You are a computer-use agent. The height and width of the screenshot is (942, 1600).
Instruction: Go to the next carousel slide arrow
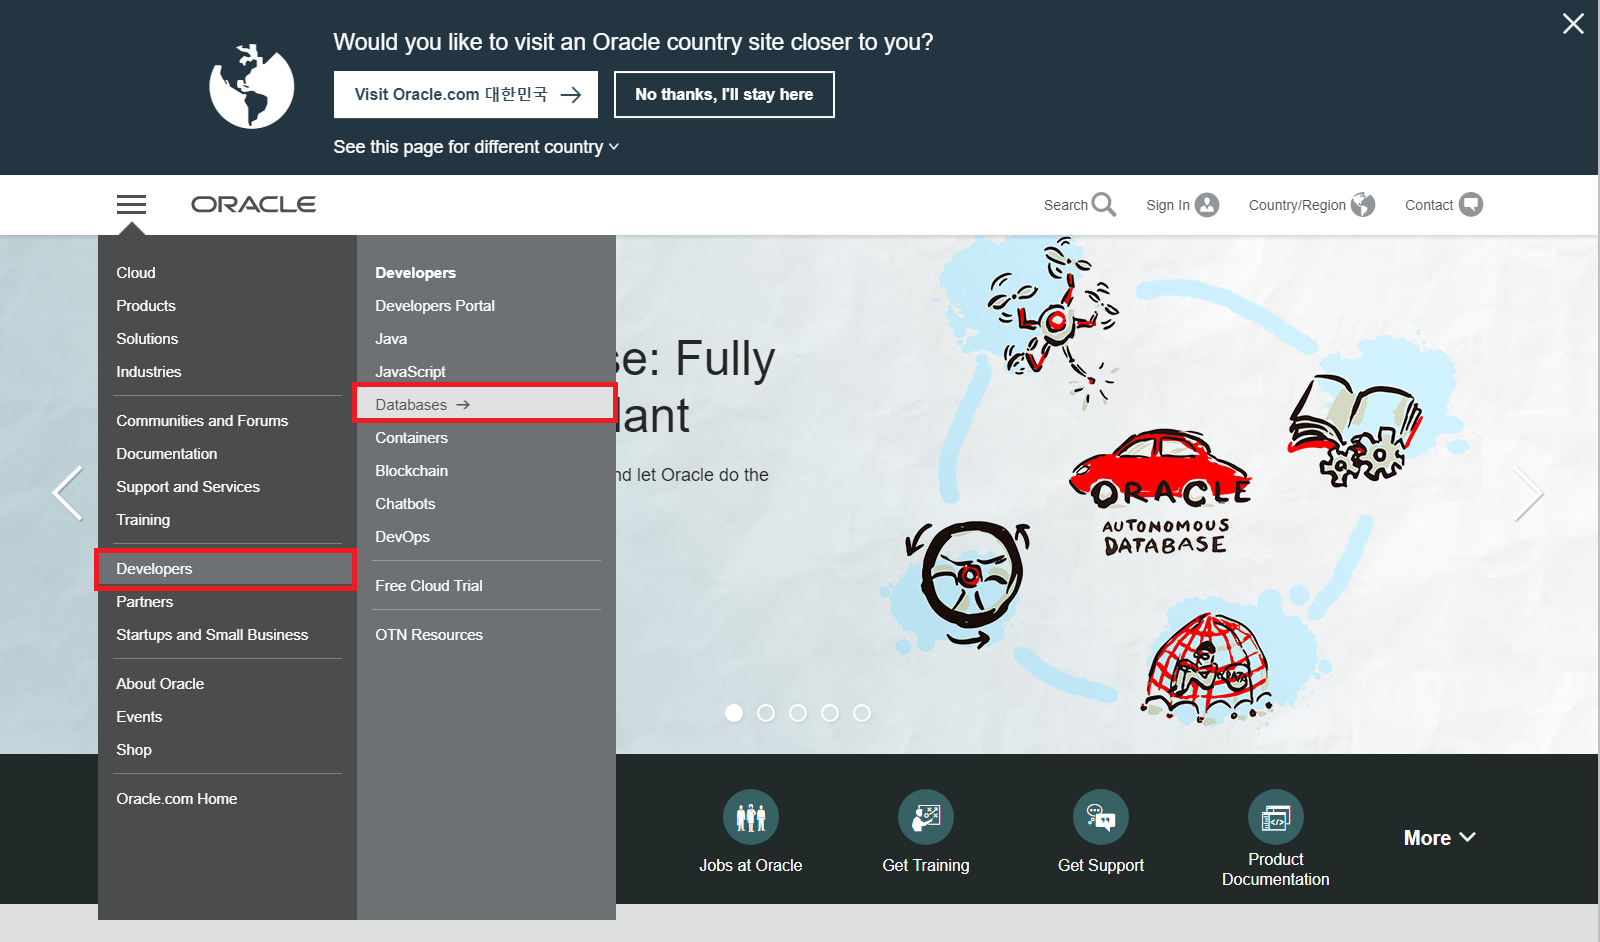pos(1529,493)
